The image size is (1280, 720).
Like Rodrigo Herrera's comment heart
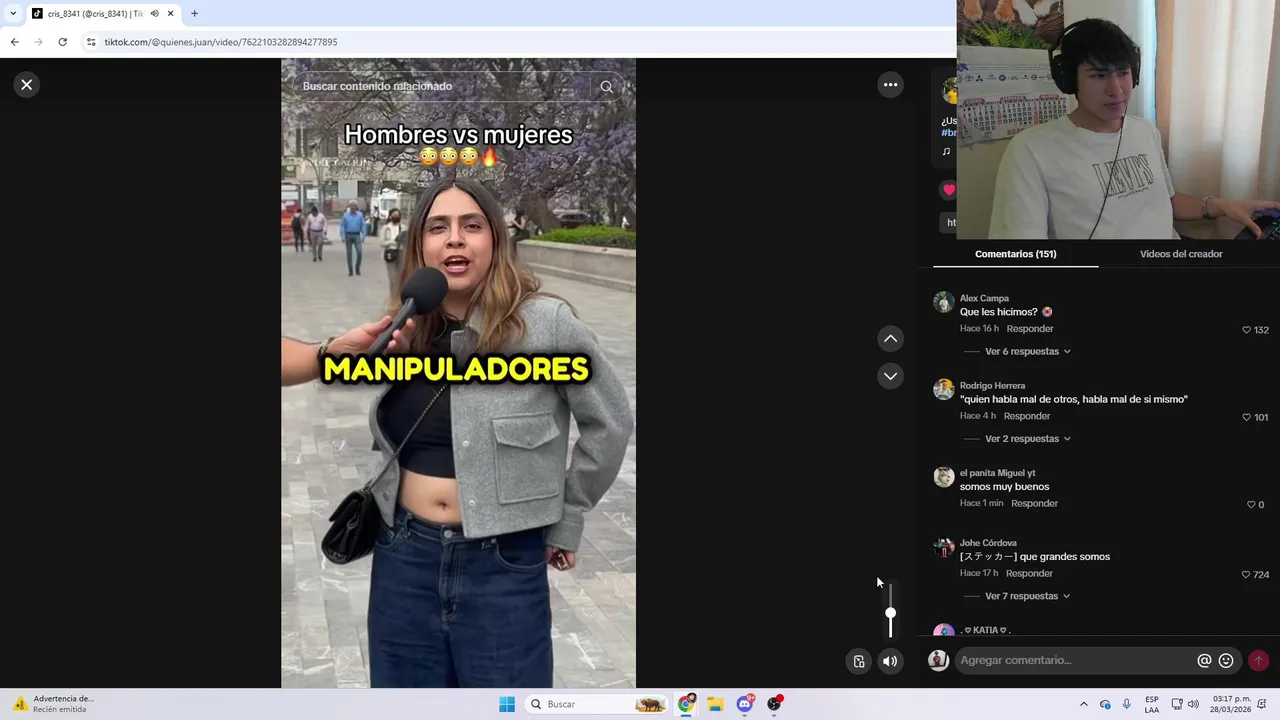pyautogui.click(x=1246, y=417)
